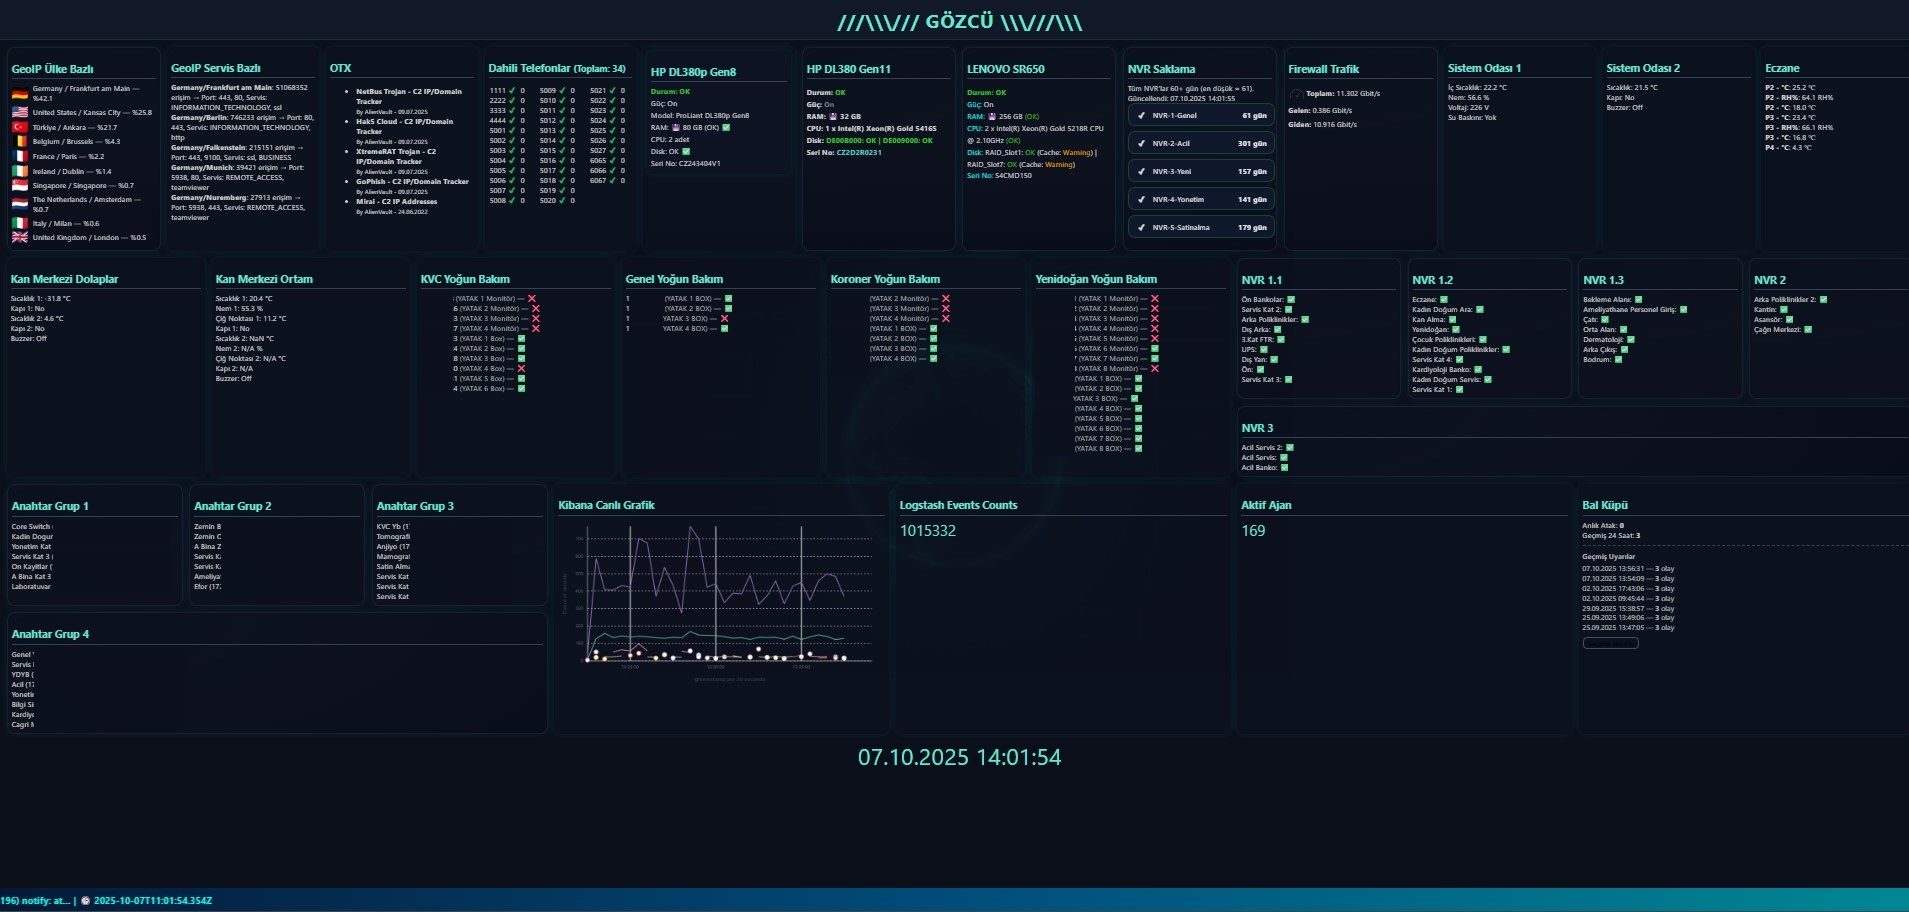Click the Germany flag icon

point(19,93)
